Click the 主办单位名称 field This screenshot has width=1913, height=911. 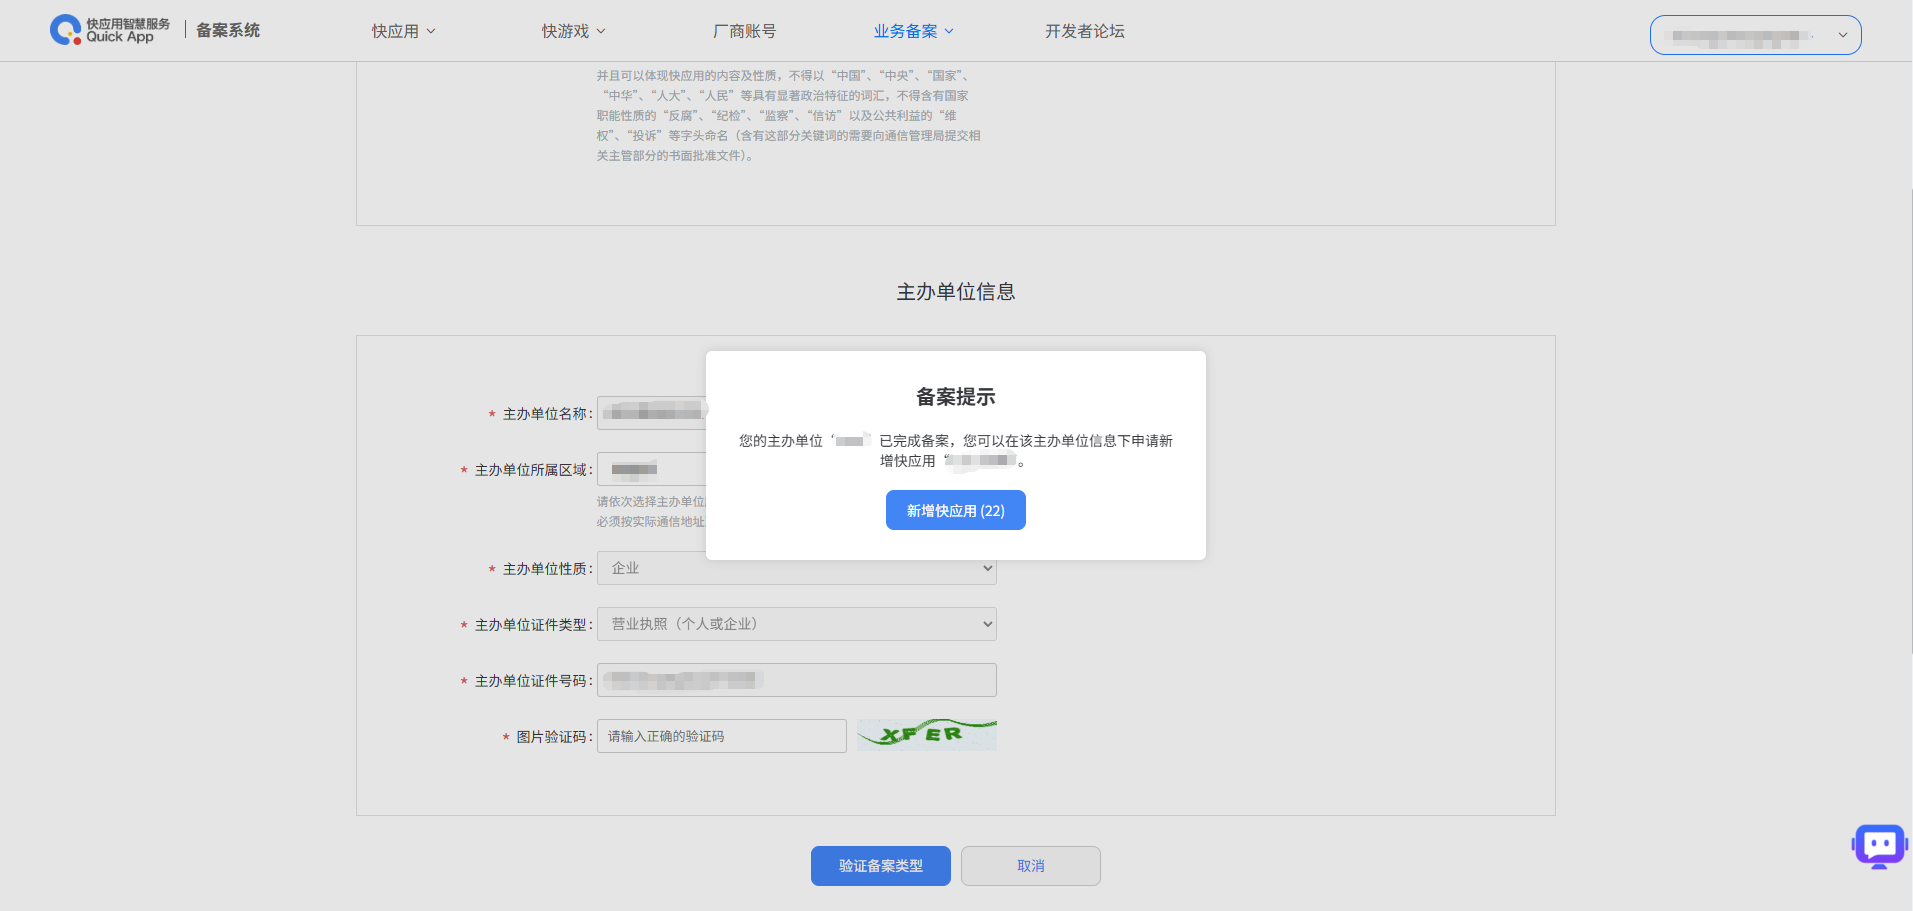(x=651, y=413)
